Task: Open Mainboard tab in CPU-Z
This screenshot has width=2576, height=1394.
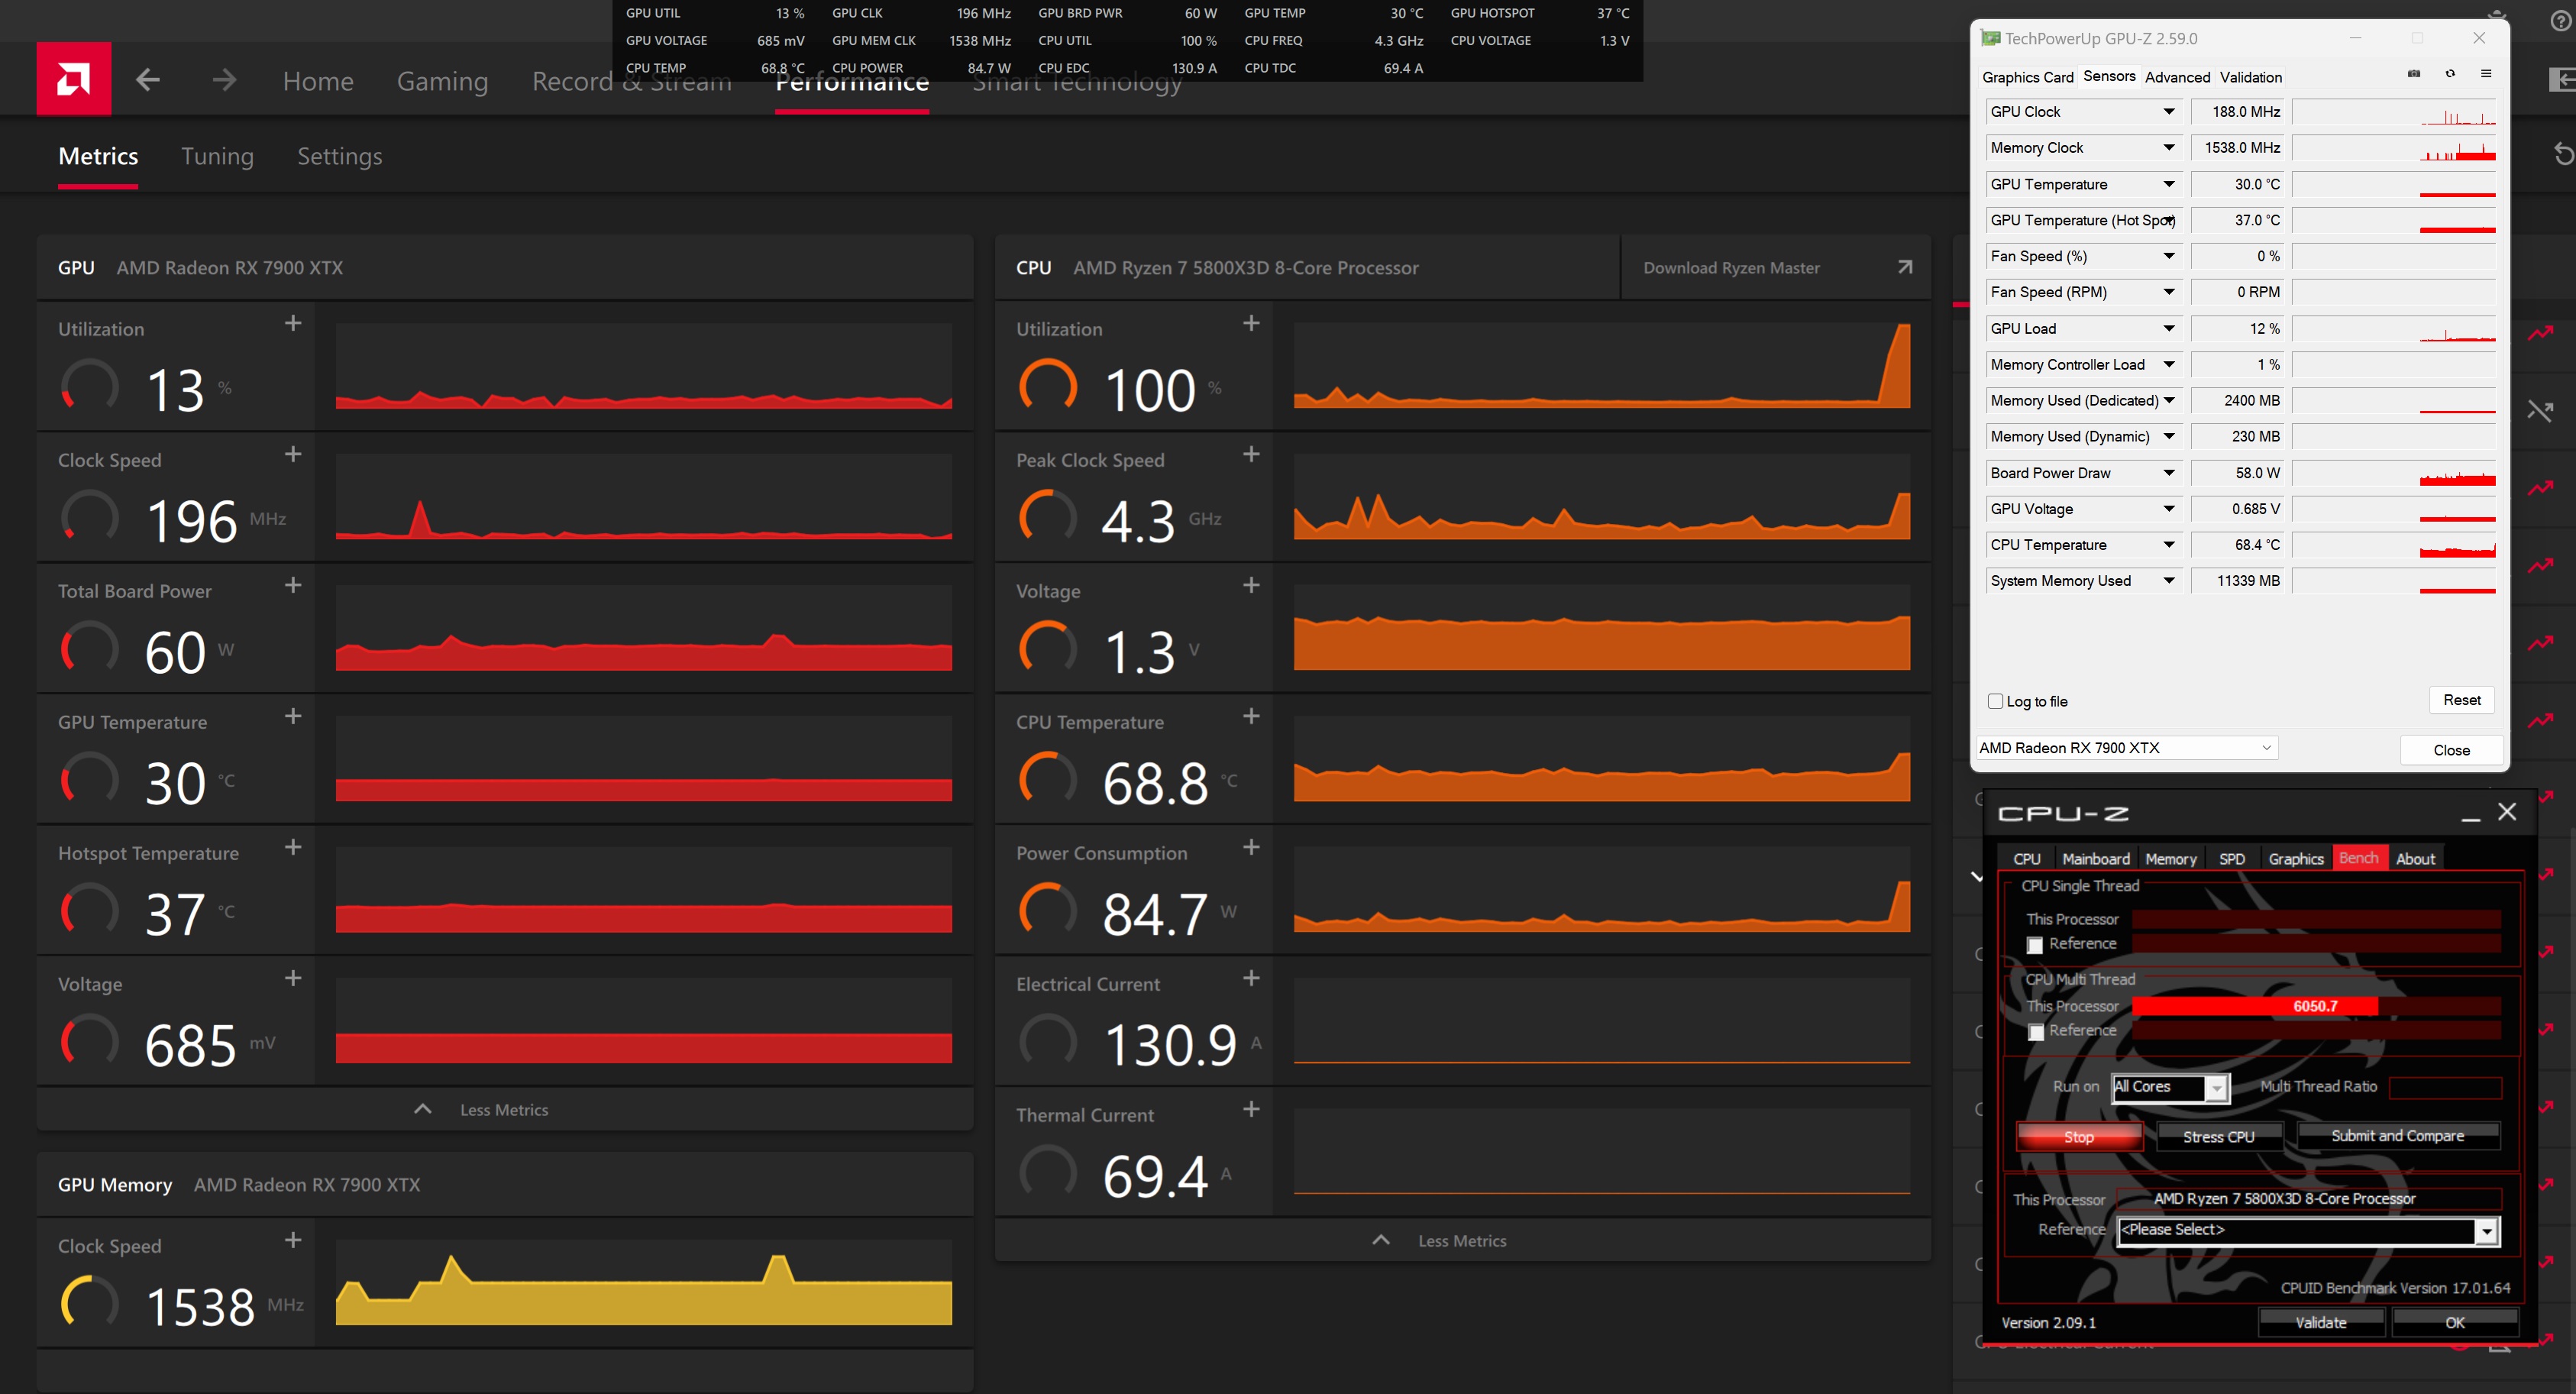Action: coord(2095,859)
